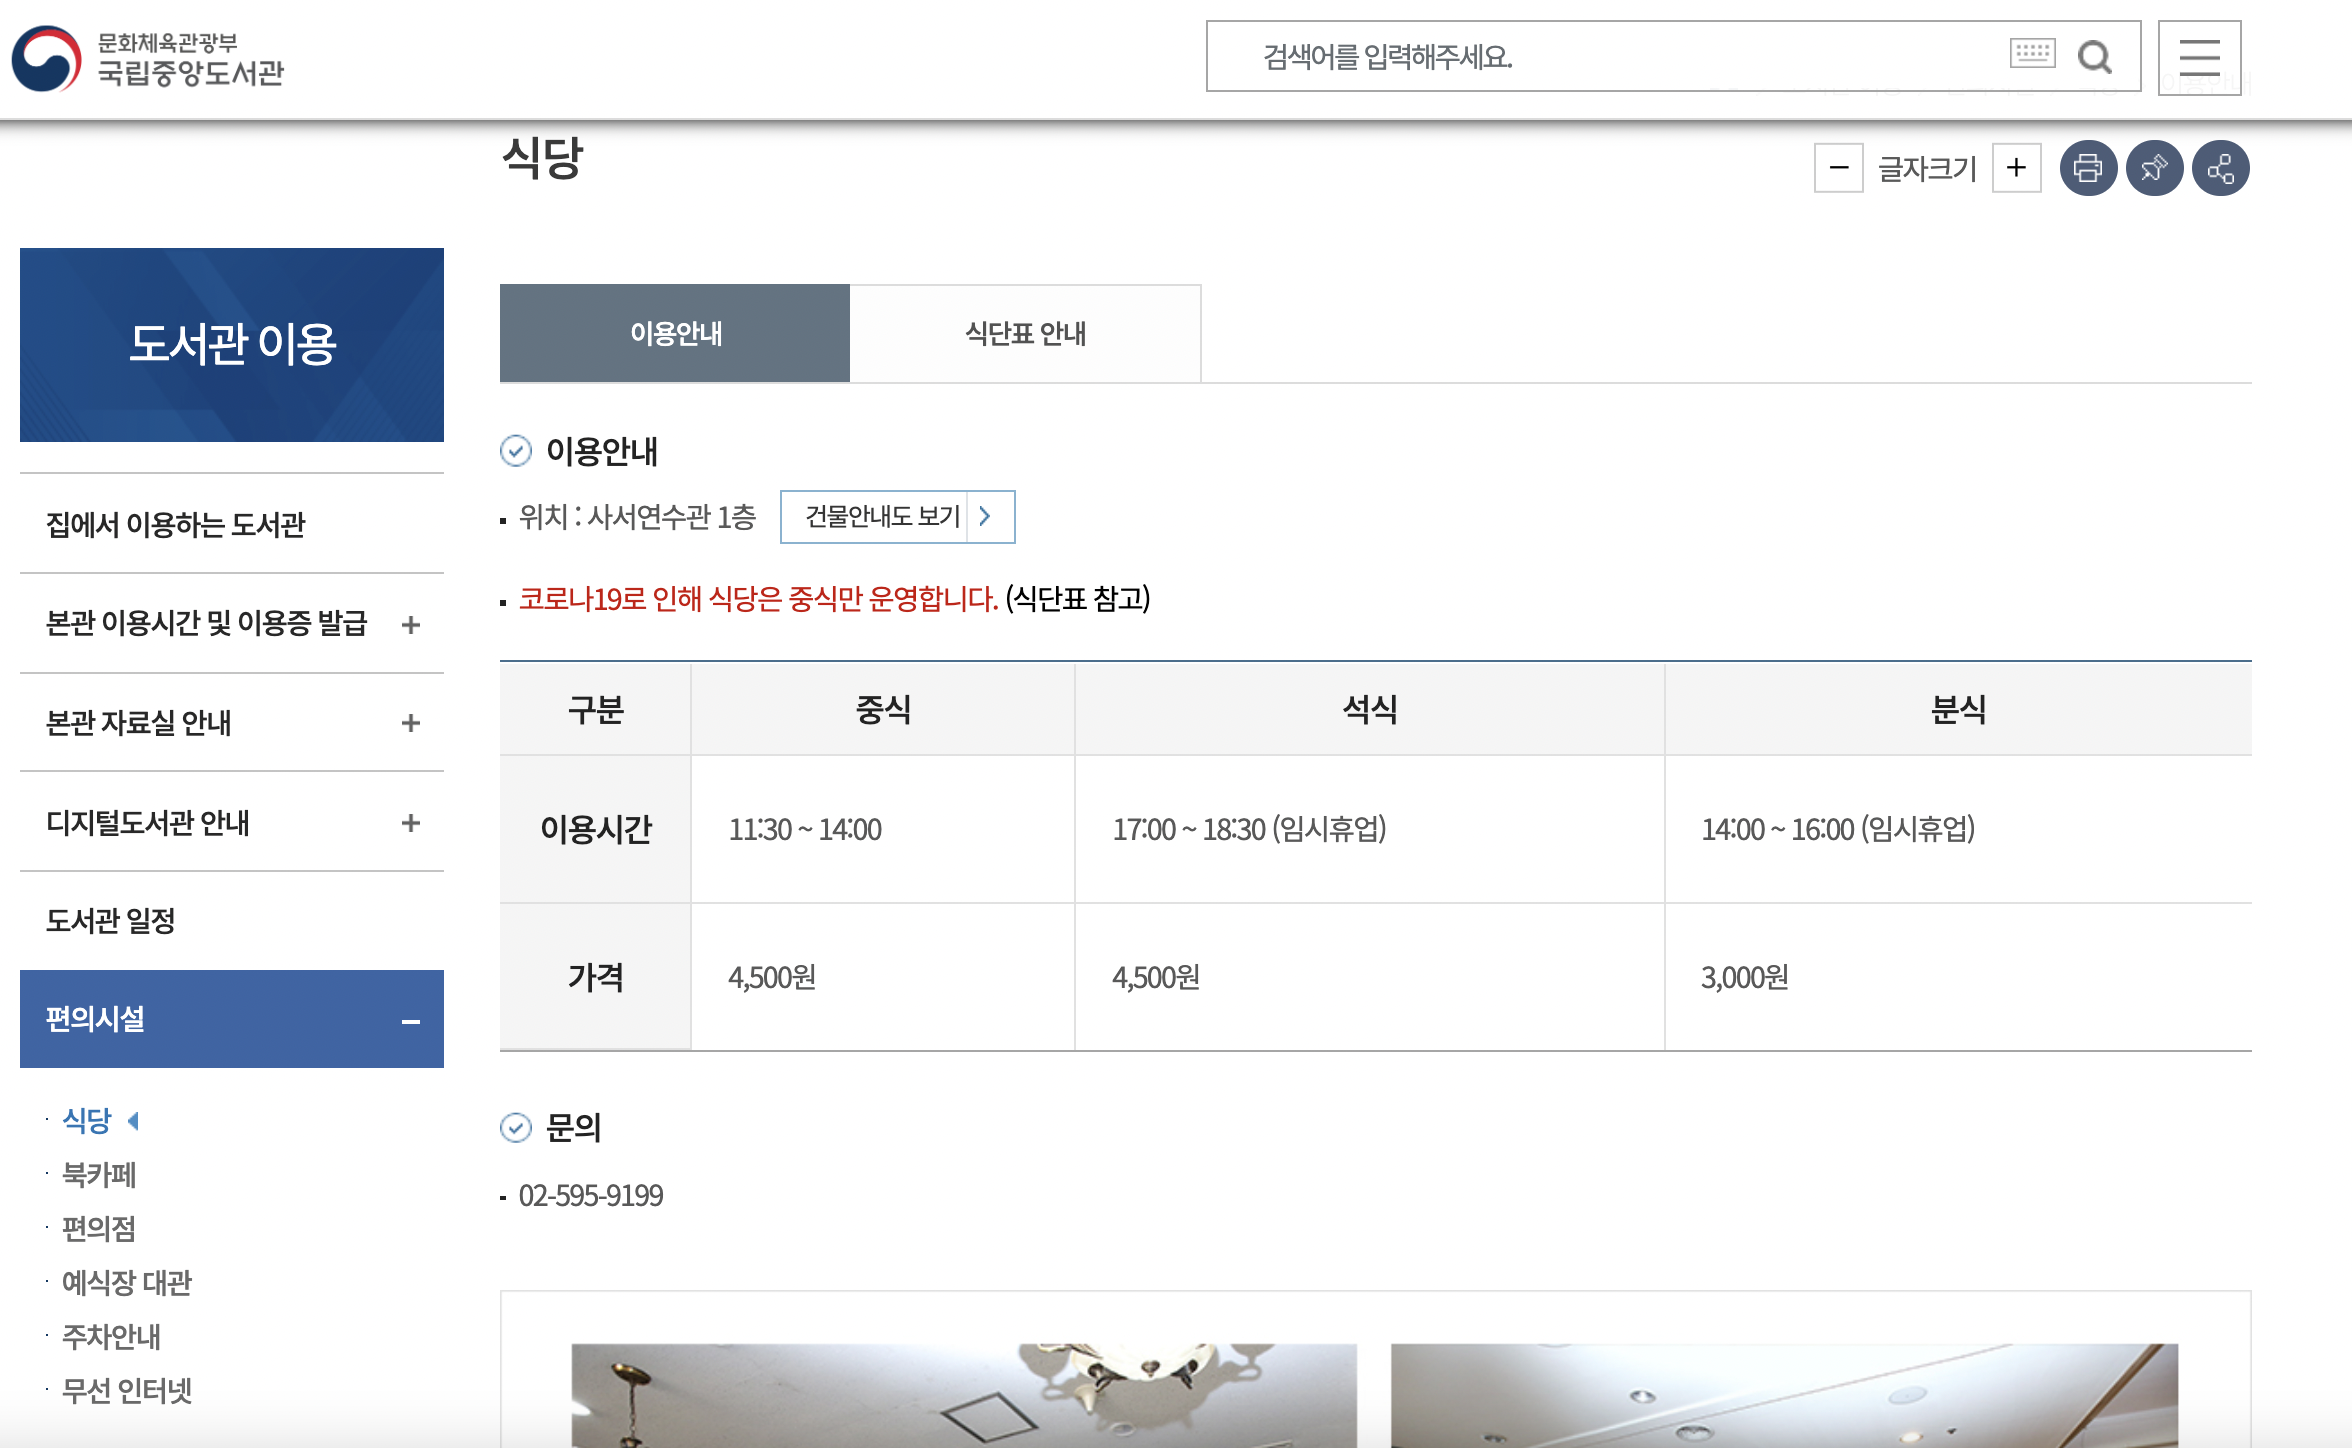Click the search magnifier icon
The width and height of the screenshot is (2352, 1448).
tap(2094, 57)
